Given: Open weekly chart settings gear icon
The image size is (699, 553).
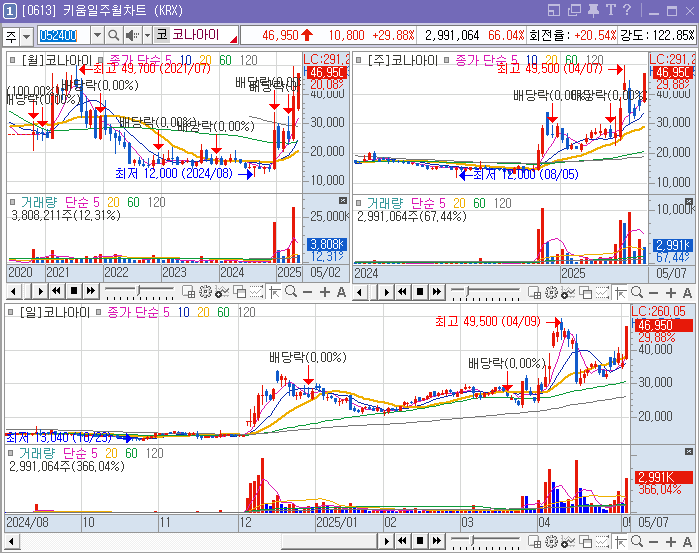Looking at the screenshot, I should tap(551, 293).
